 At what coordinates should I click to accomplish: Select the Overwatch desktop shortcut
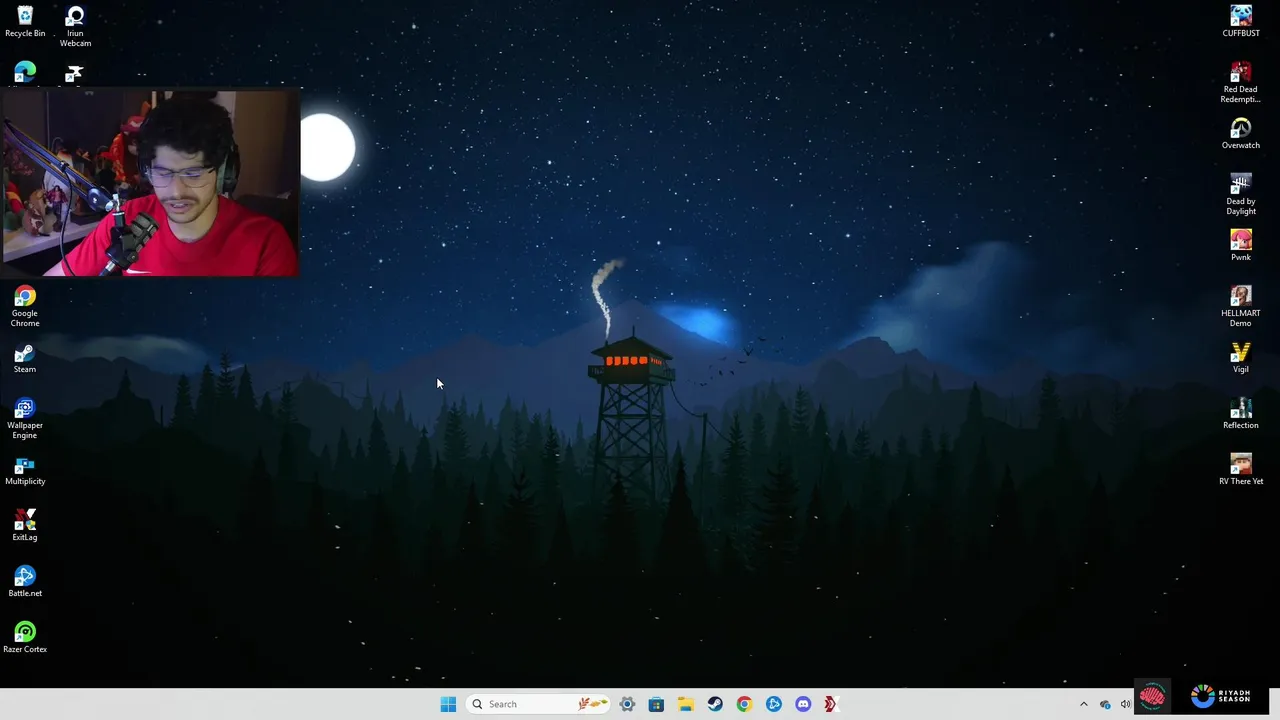[x=1241, y=134]
